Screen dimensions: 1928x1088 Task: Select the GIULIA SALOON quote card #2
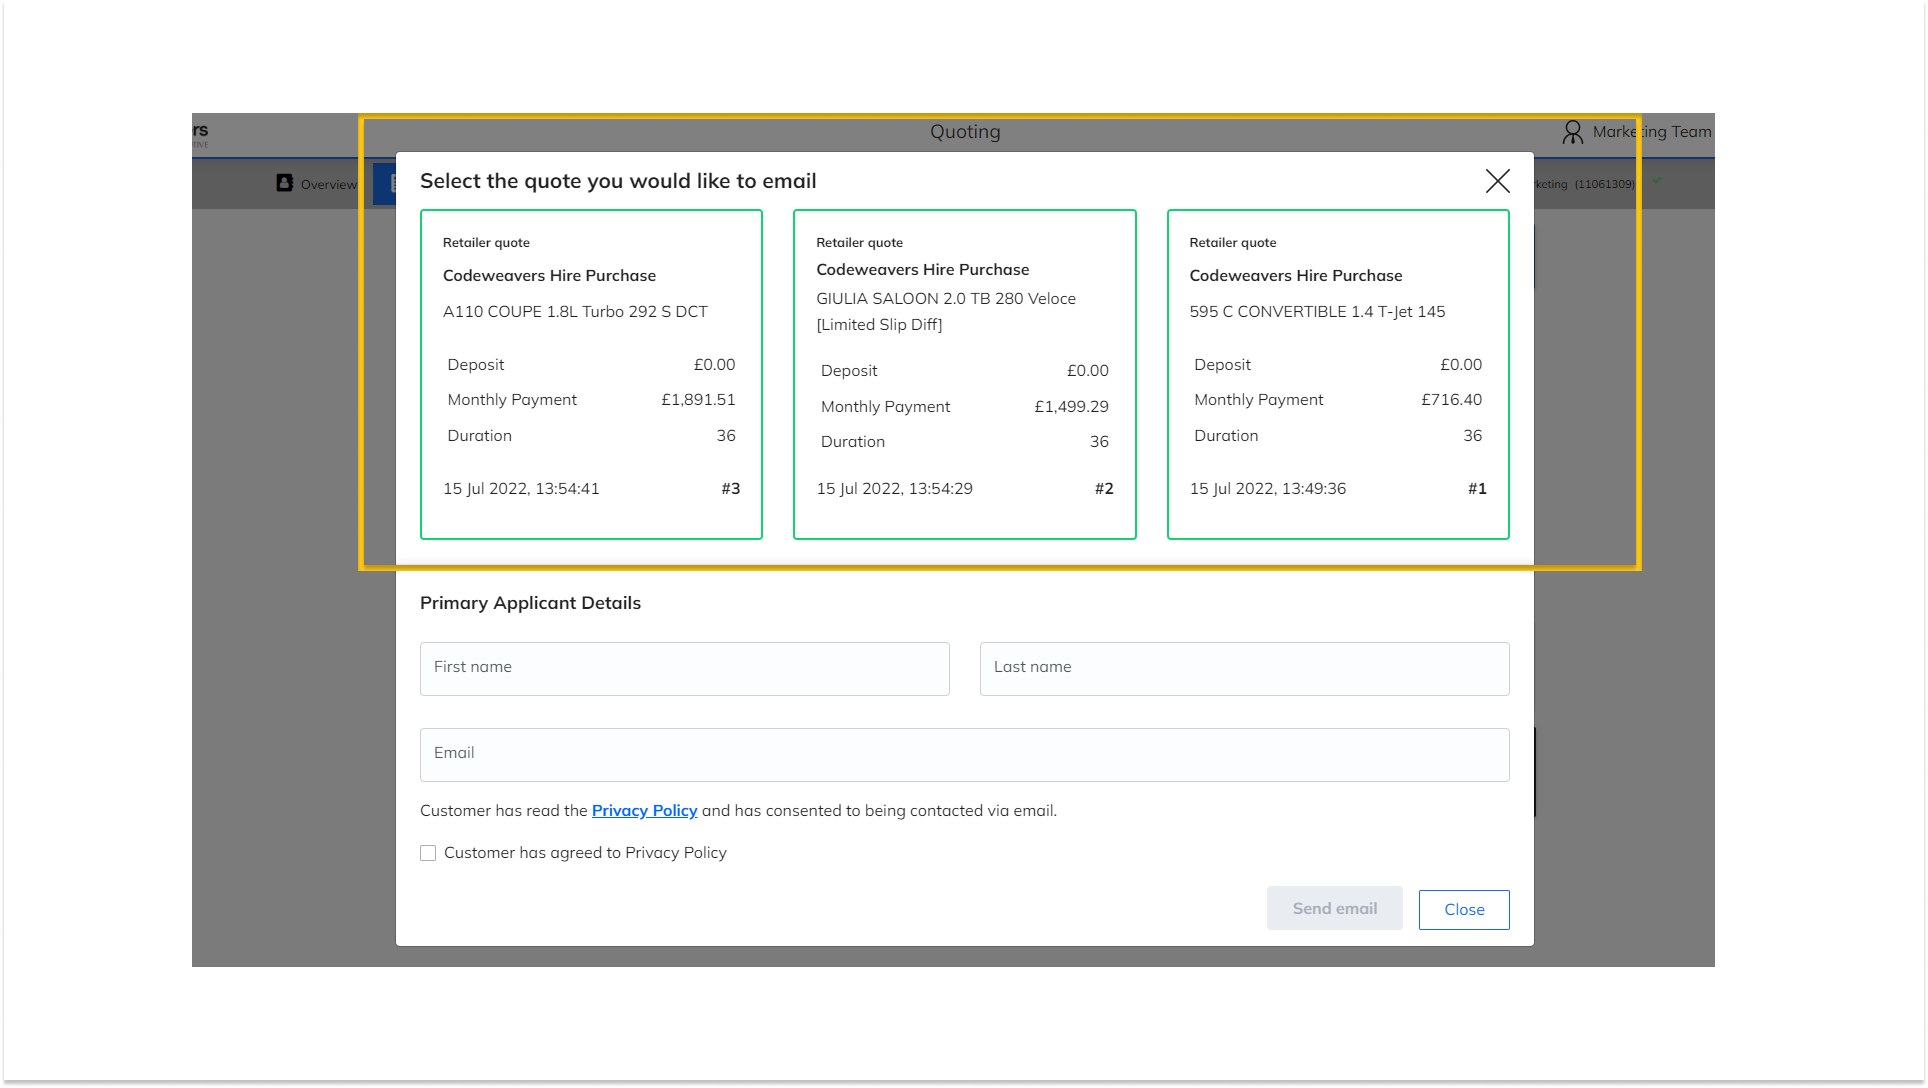pyautogui.click(x=964, y=374)
